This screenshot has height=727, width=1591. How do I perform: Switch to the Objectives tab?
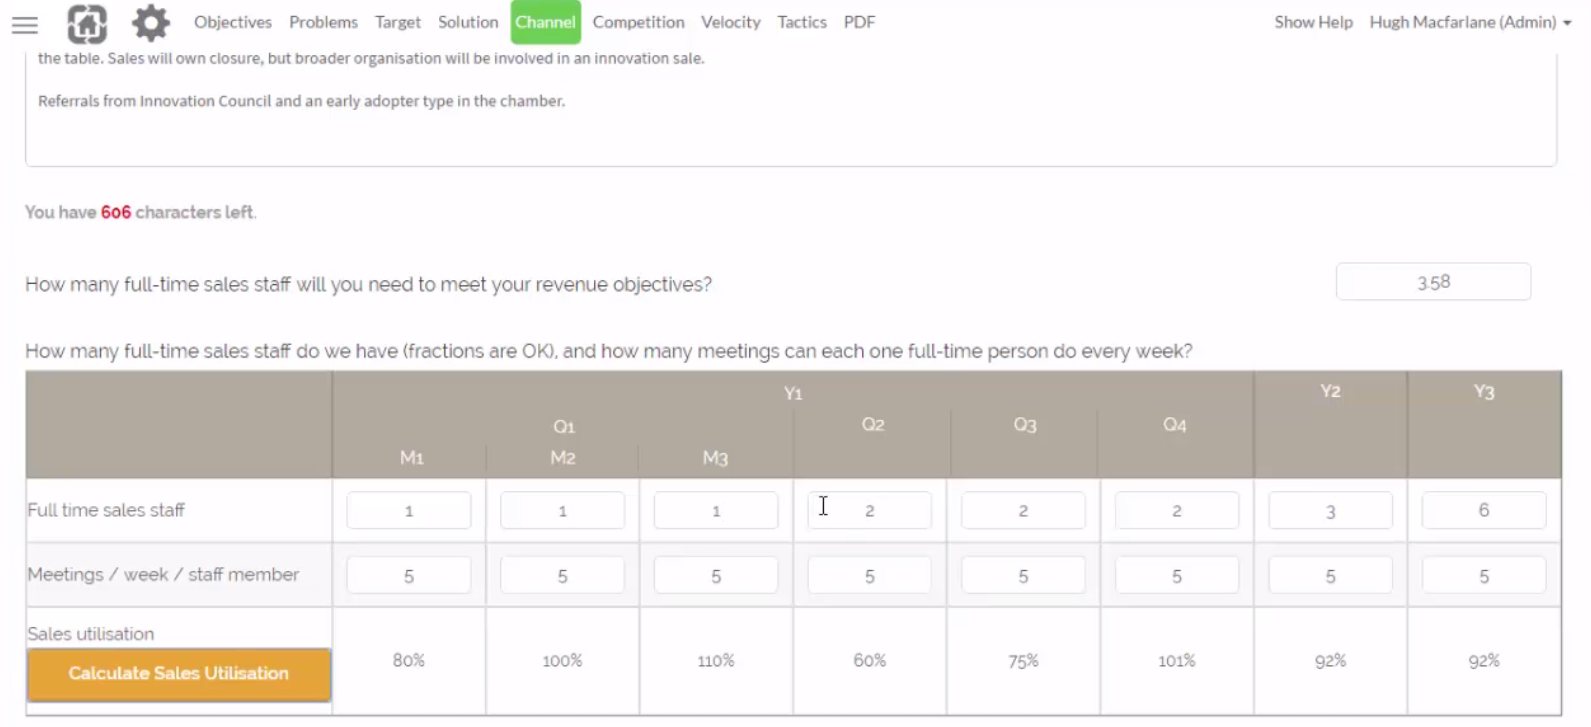pos(233,22)
